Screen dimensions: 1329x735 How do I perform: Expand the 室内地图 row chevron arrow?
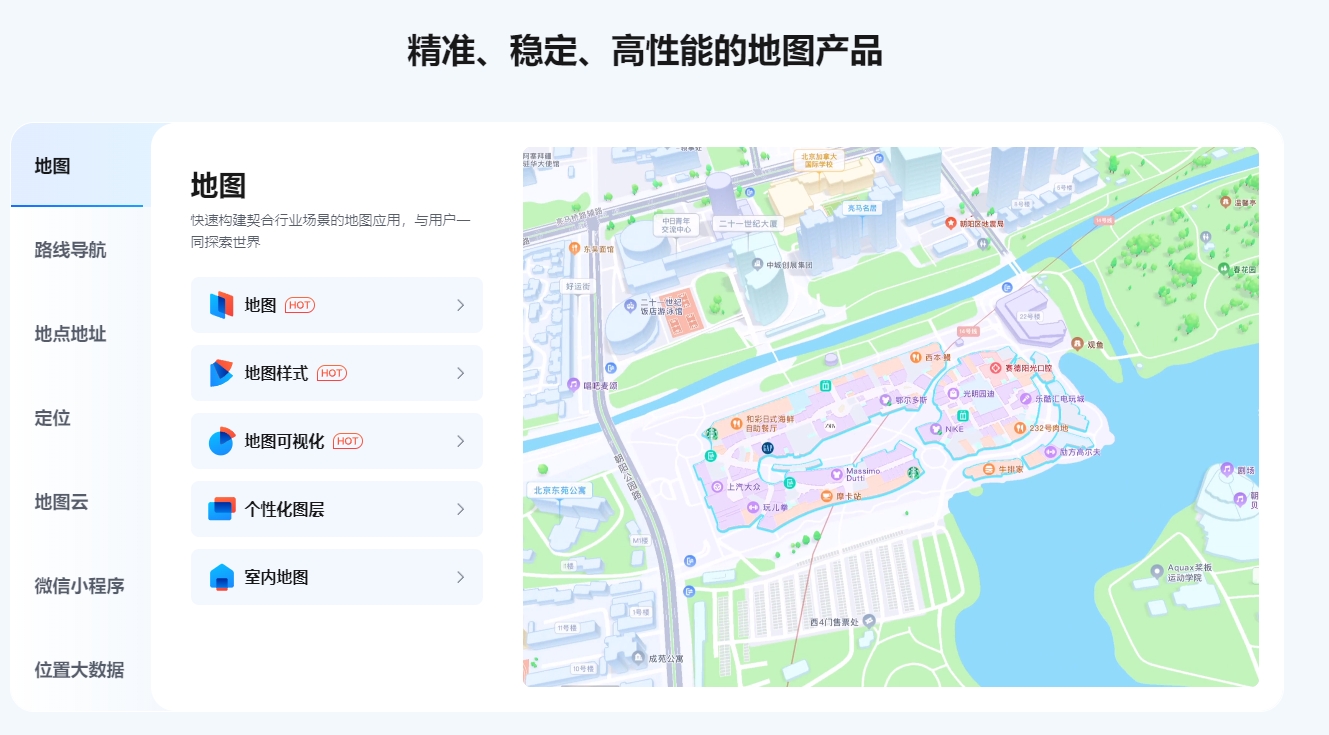[460, 577]
